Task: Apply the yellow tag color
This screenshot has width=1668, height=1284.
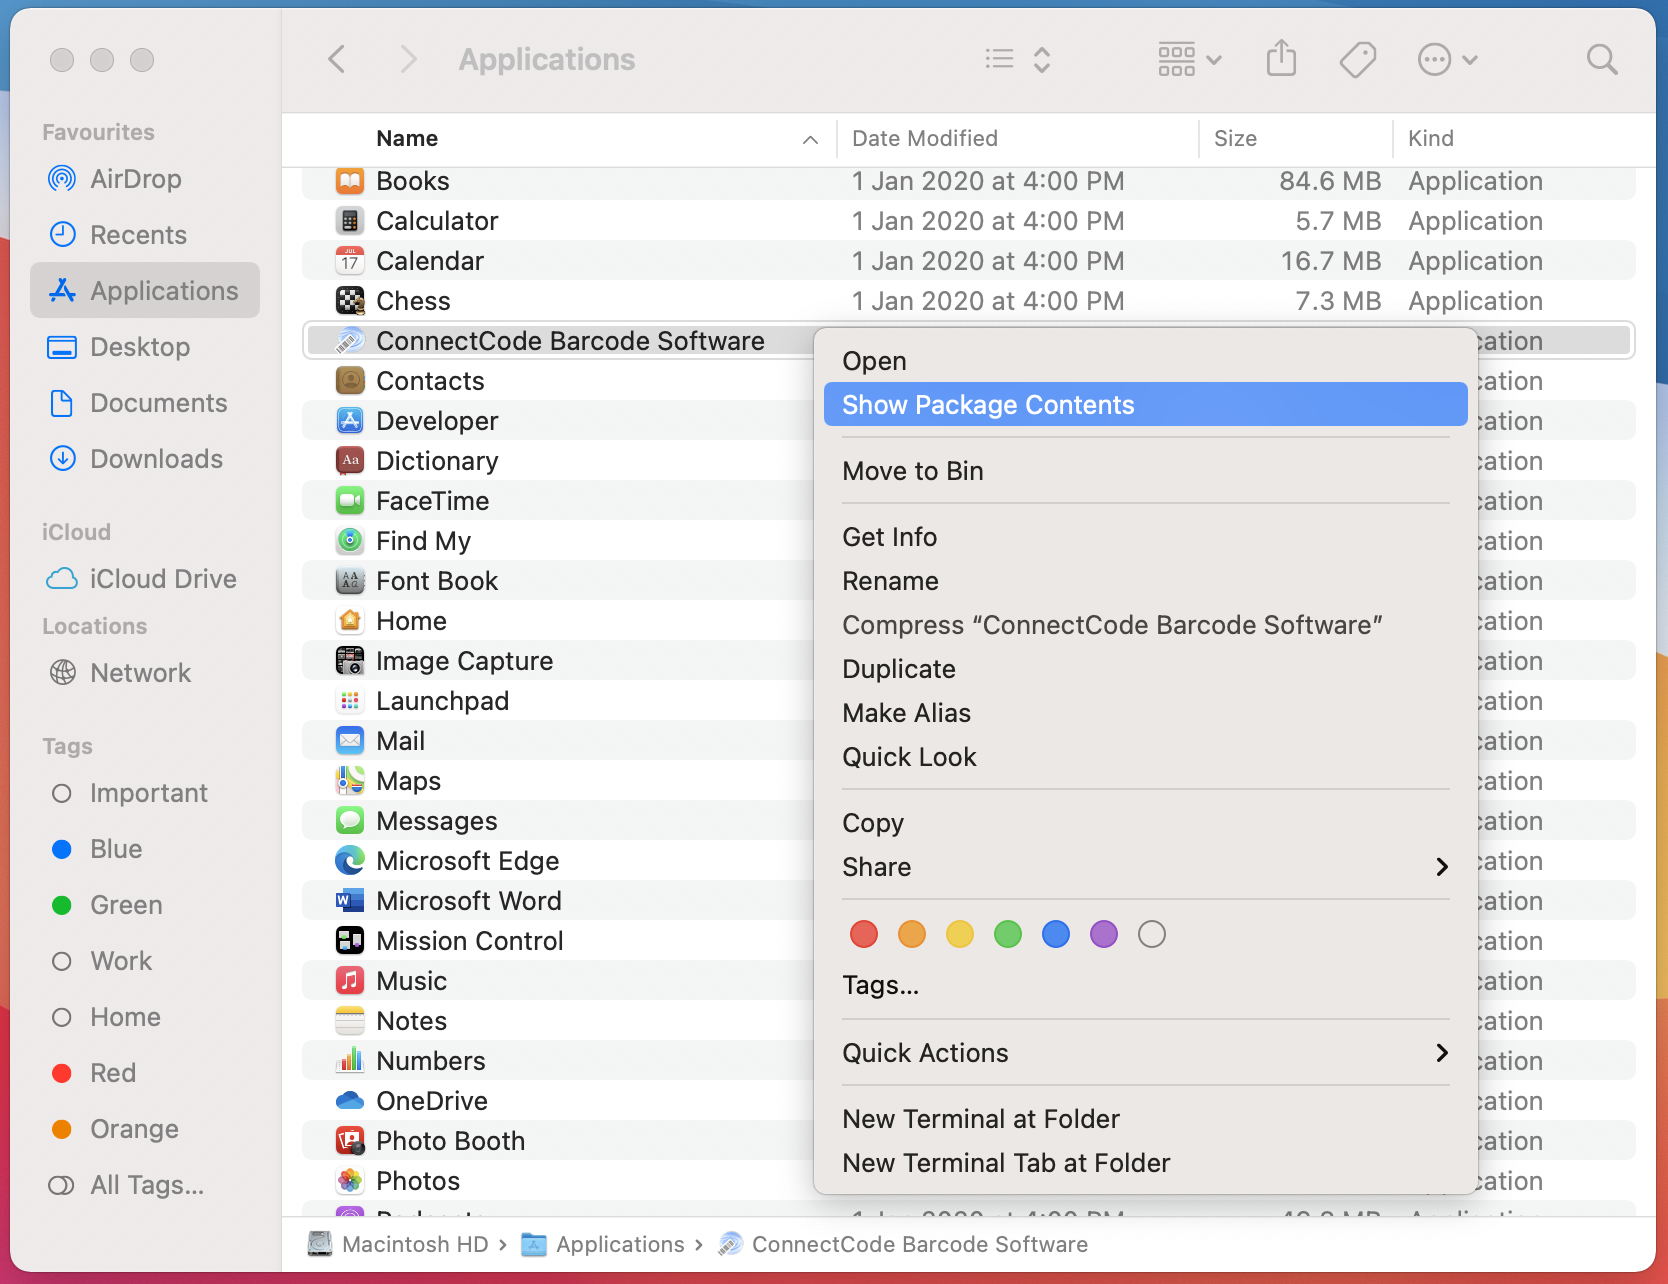Action: [x=960, y=934]
